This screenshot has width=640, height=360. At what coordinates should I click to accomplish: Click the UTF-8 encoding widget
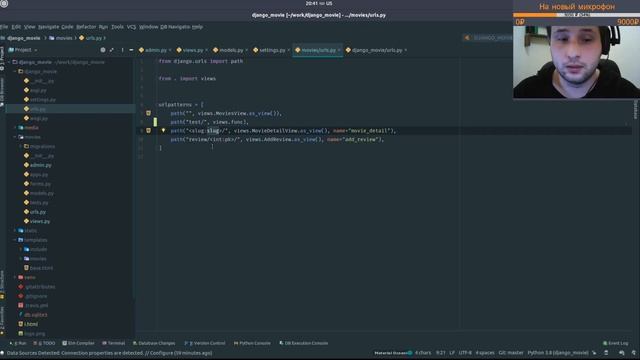pos(465,353)
